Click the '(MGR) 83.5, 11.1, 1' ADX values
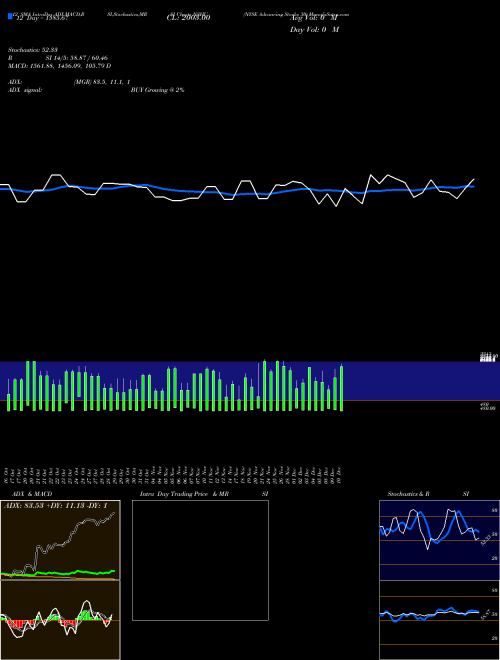The width and height of the screenshot is (500, 660). pyautogui.click(x=102, y=82)
